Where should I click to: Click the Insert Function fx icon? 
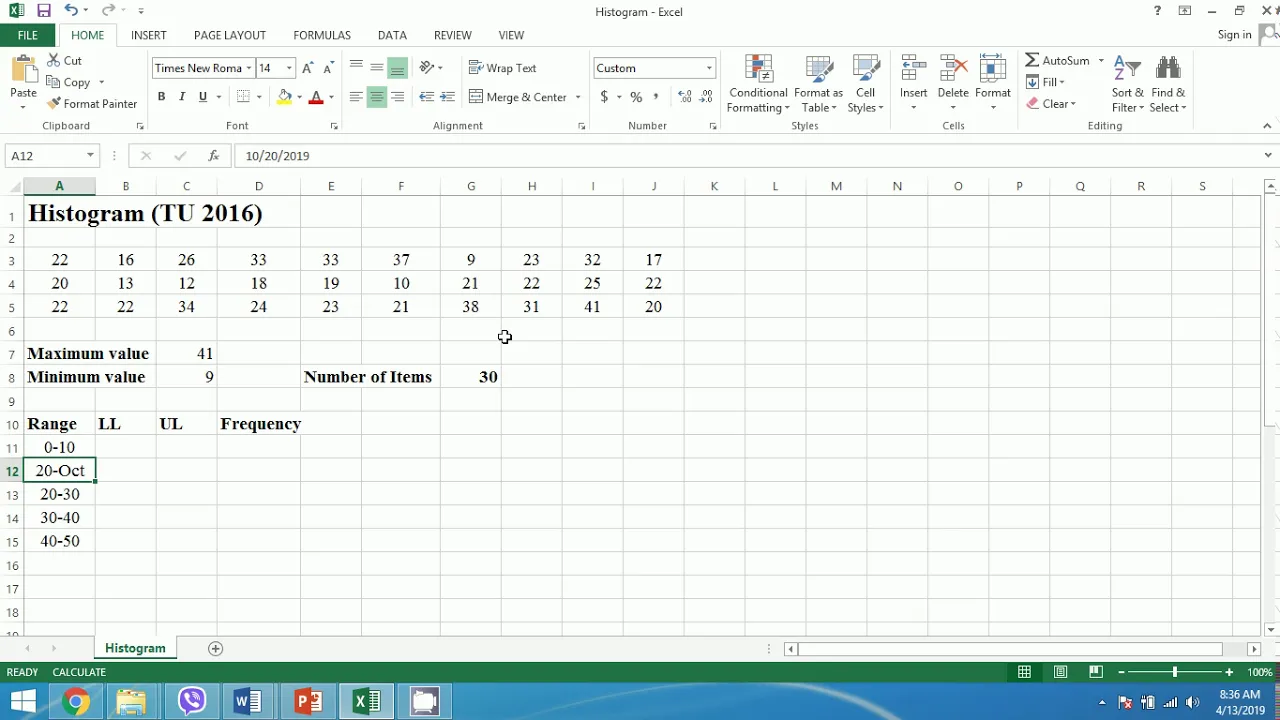213,156
